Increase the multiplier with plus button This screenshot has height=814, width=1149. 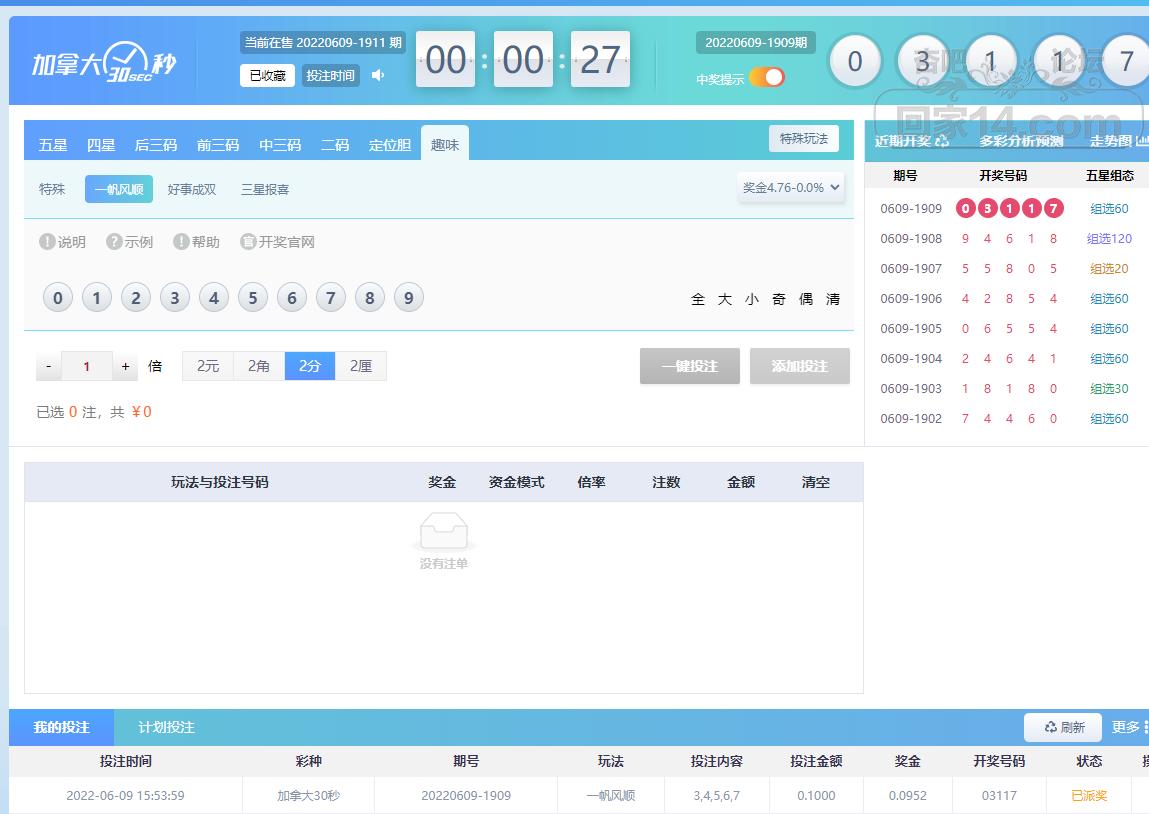click(125, 367)
